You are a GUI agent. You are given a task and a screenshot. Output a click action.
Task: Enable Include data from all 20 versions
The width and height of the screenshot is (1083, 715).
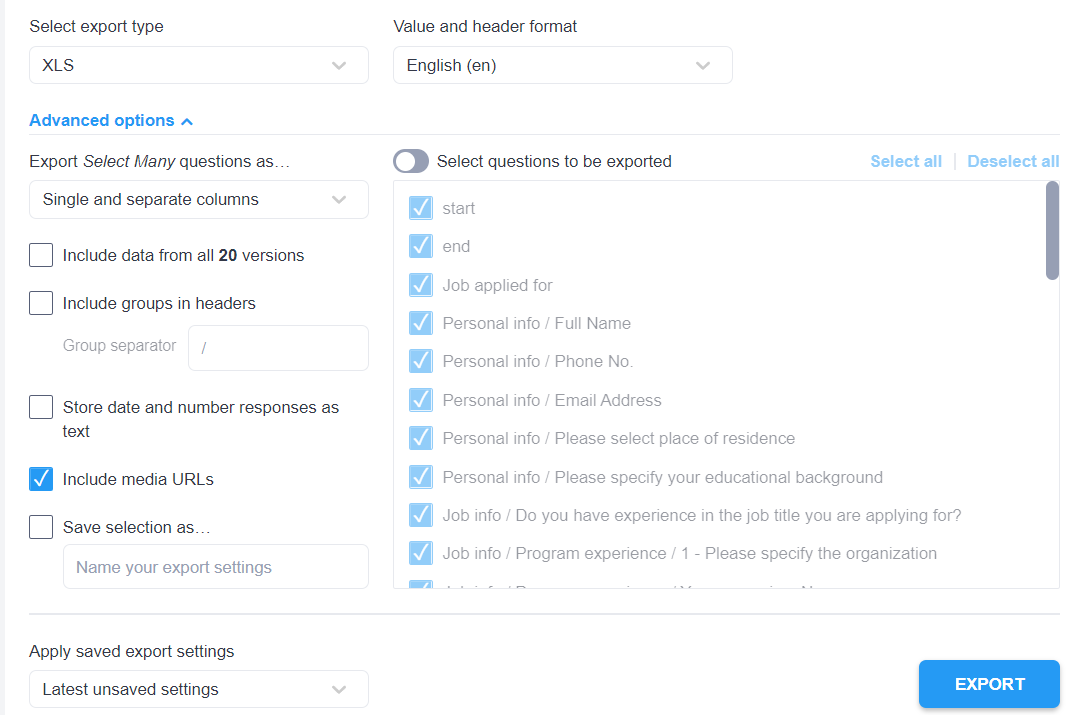pos(41,255)
